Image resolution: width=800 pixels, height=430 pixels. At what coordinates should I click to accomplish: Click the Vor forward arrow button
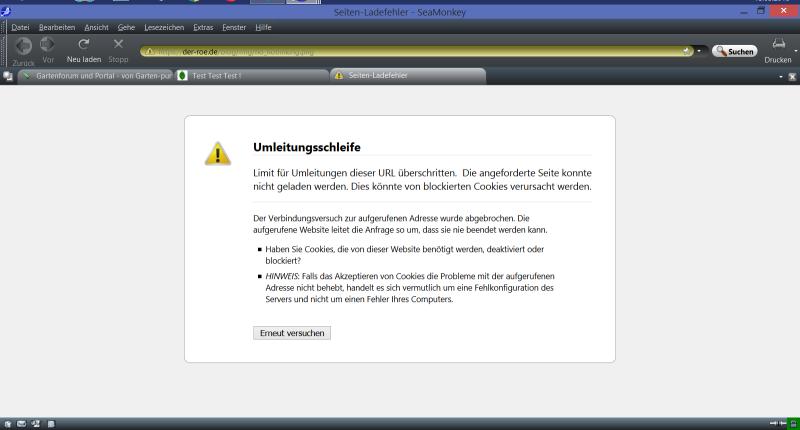[x=48, y=46]
